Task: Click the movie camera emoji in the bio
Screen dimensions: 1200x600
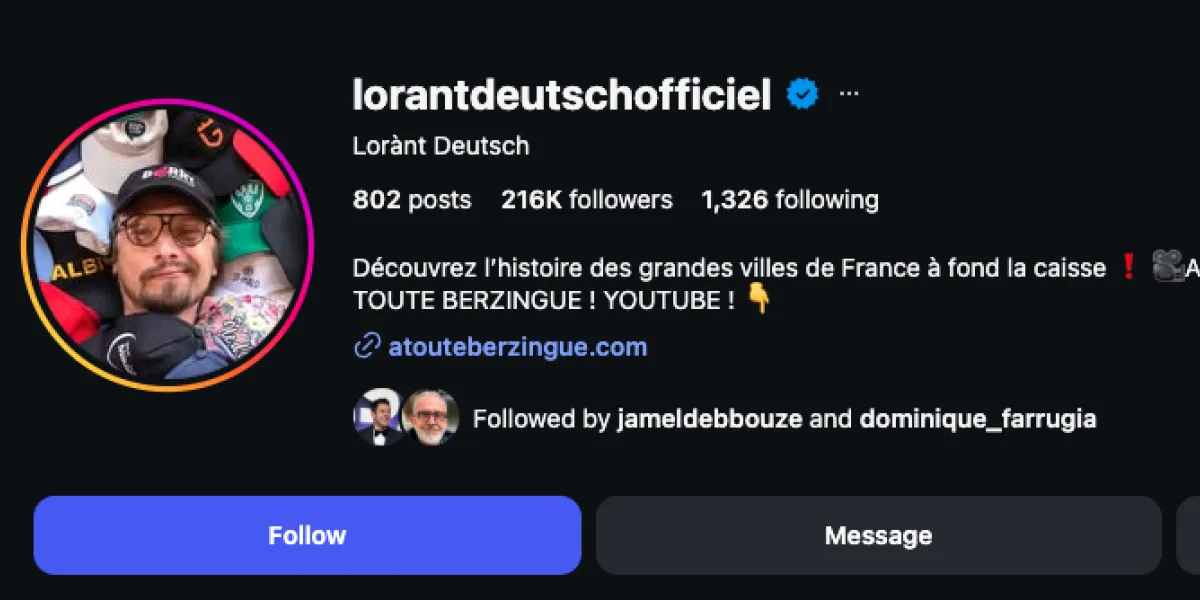Action: (x=1166, y=268)
